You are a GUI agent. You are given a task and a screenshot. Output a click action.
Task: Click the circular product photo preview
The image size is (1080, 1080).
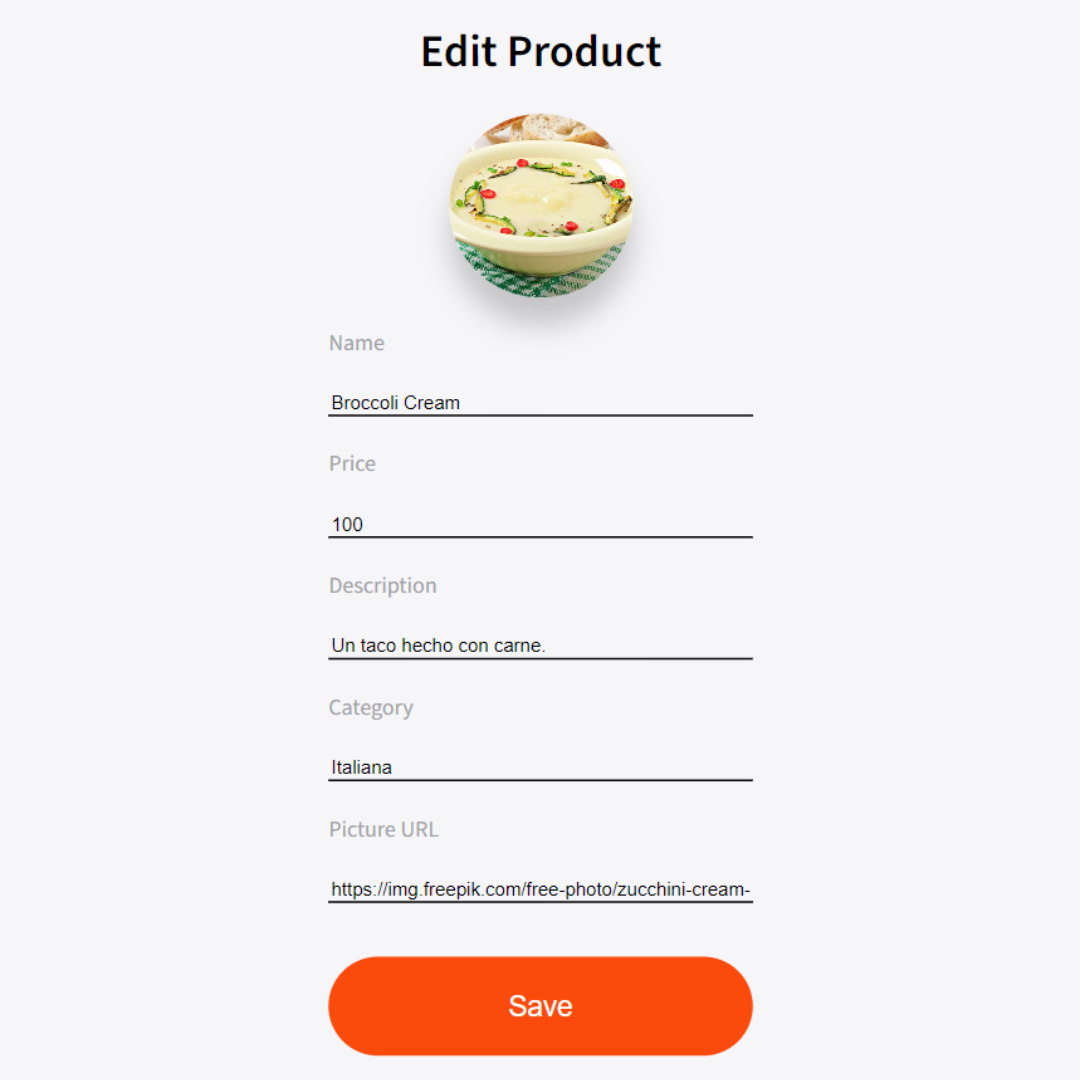(x=540, y=205)
